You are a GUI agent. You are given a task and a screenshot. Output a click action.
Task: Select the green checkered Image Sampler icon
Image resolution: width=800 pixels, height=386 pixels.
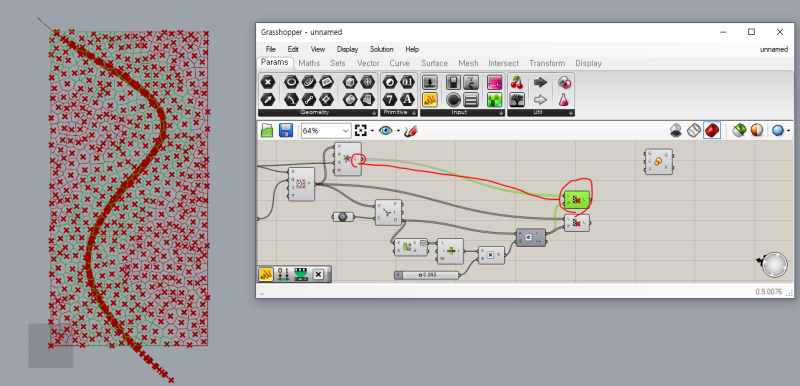(x=494, y=99)
